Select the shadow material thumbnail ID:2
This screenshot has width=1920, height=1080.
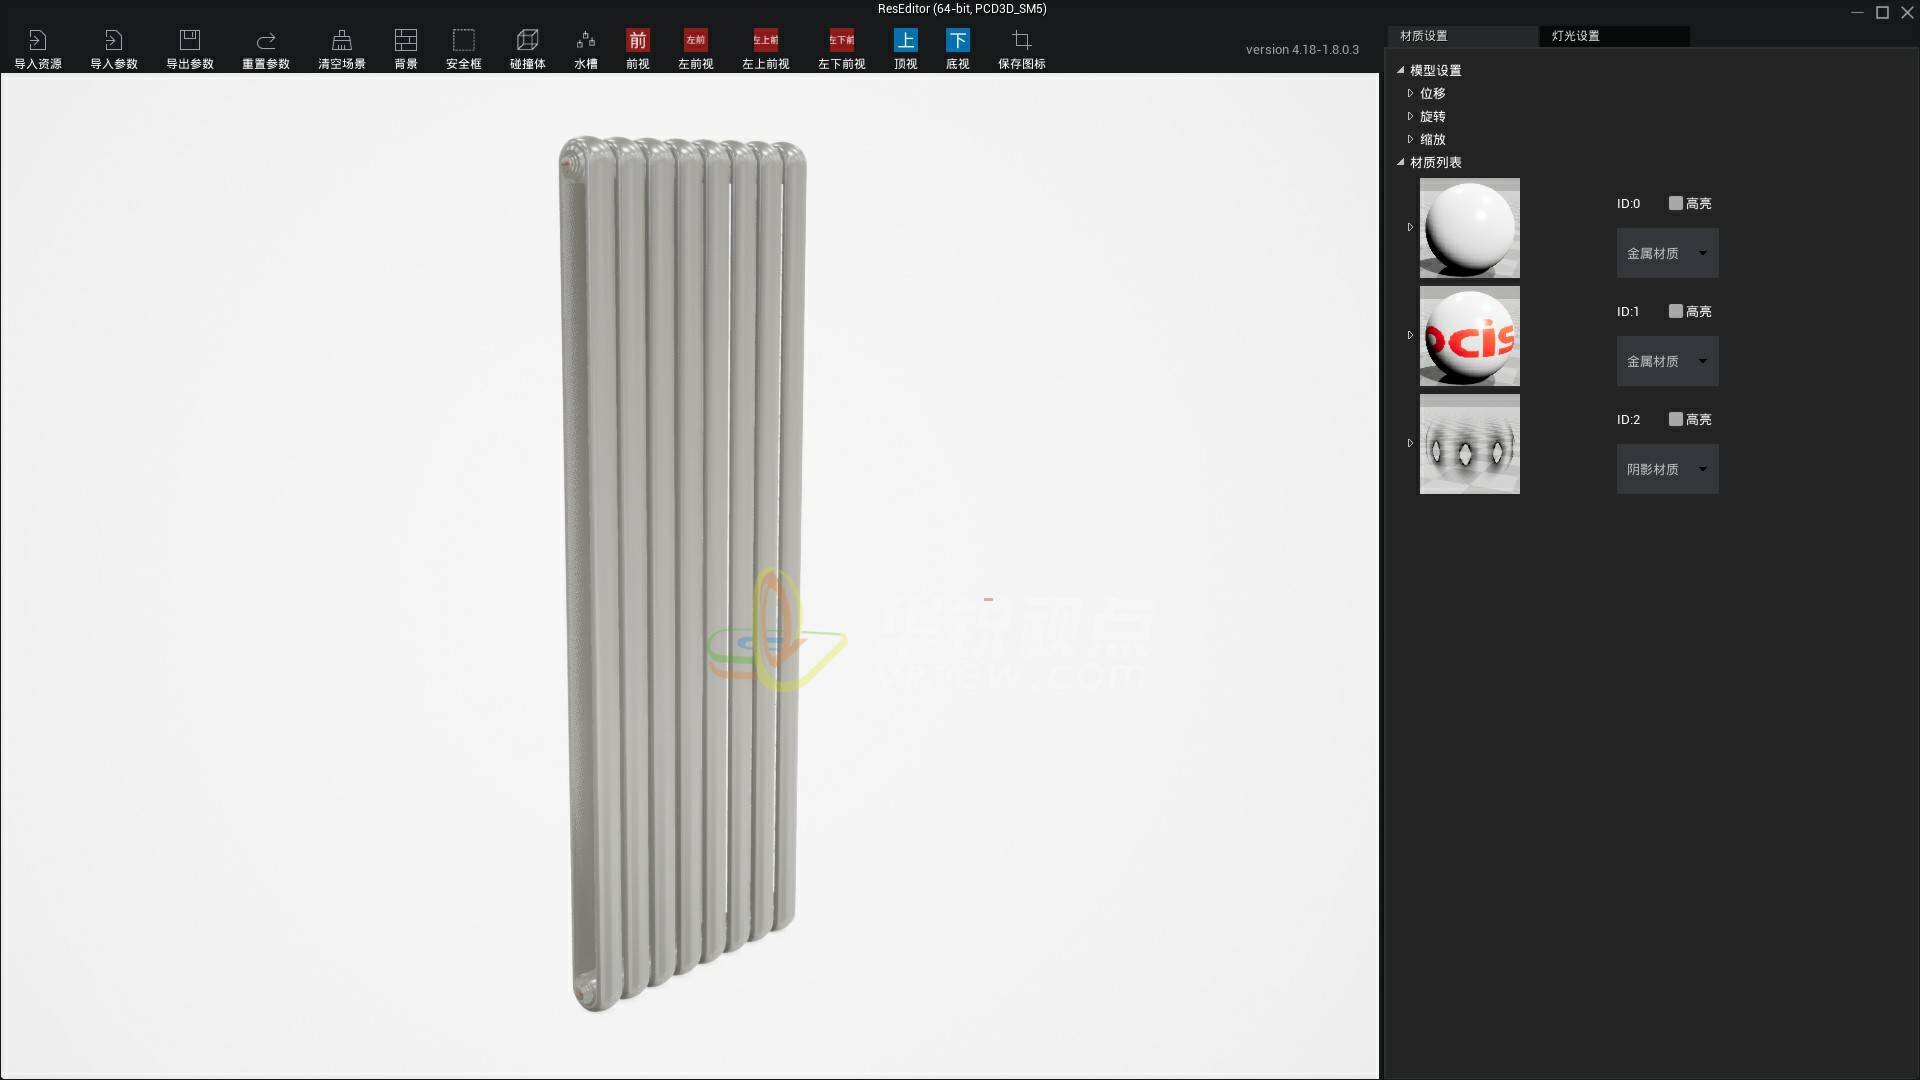click(1469, 444)
